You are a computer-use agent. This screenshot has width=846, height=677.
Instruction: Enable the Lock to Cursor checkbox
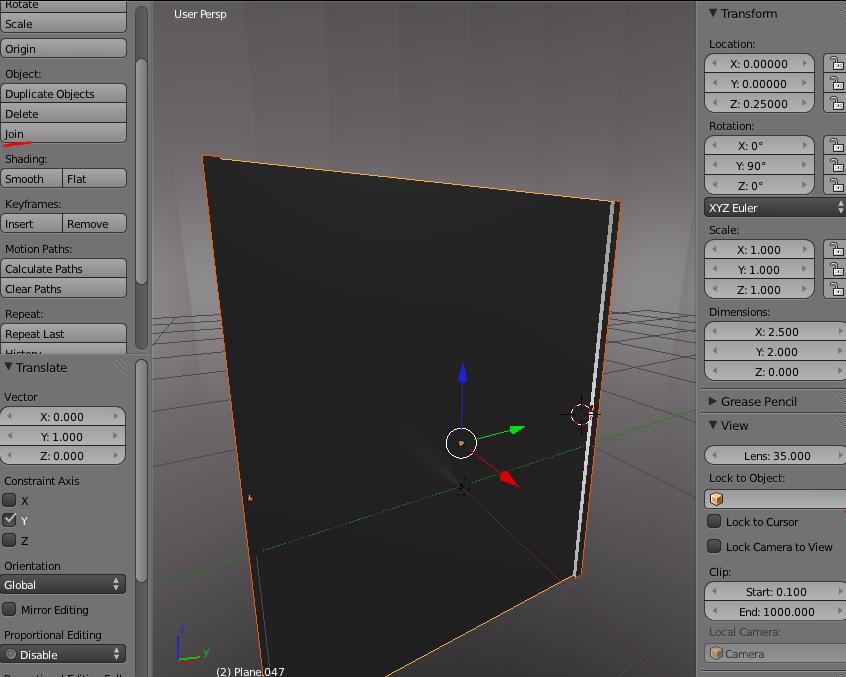tap(714, 521)
